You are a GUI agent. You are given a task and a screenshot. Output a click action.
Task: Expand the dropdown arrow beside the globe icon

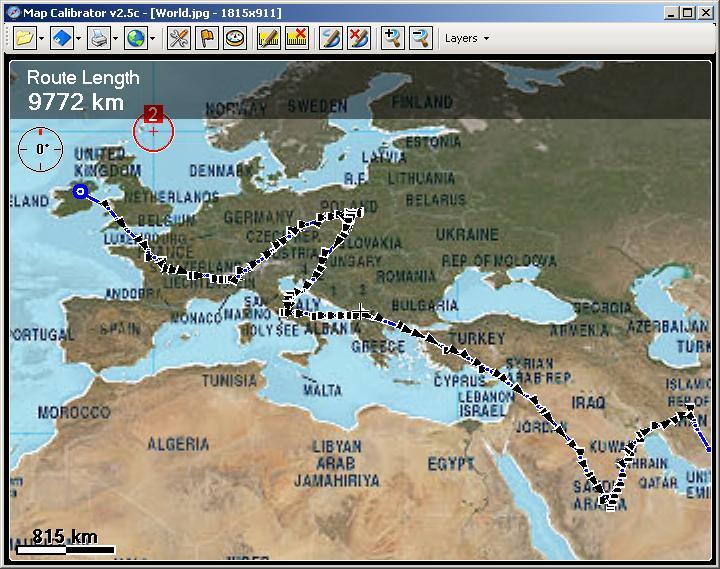tap(152, 39)
